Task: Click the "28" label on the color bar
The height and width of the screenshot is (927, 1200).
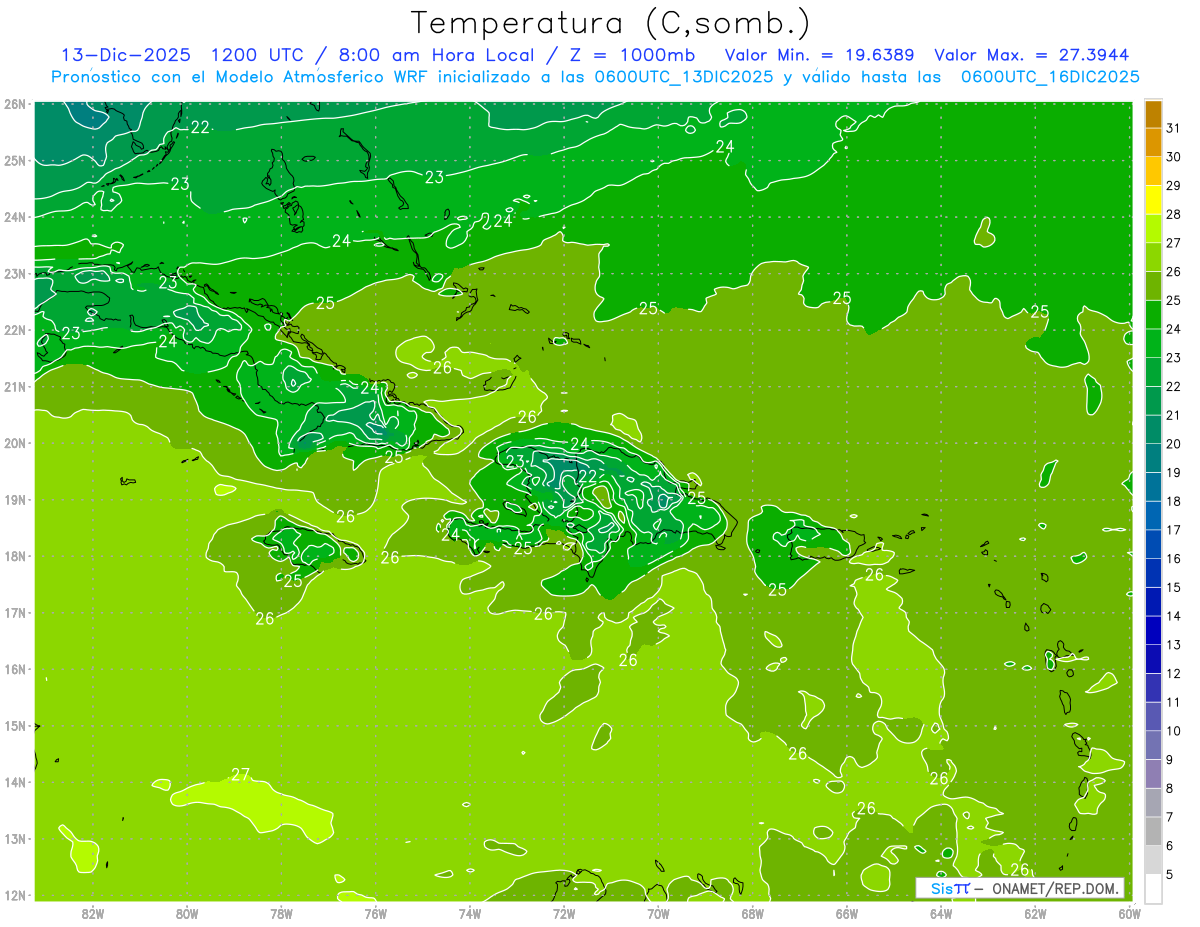Action: [1174, 215]
